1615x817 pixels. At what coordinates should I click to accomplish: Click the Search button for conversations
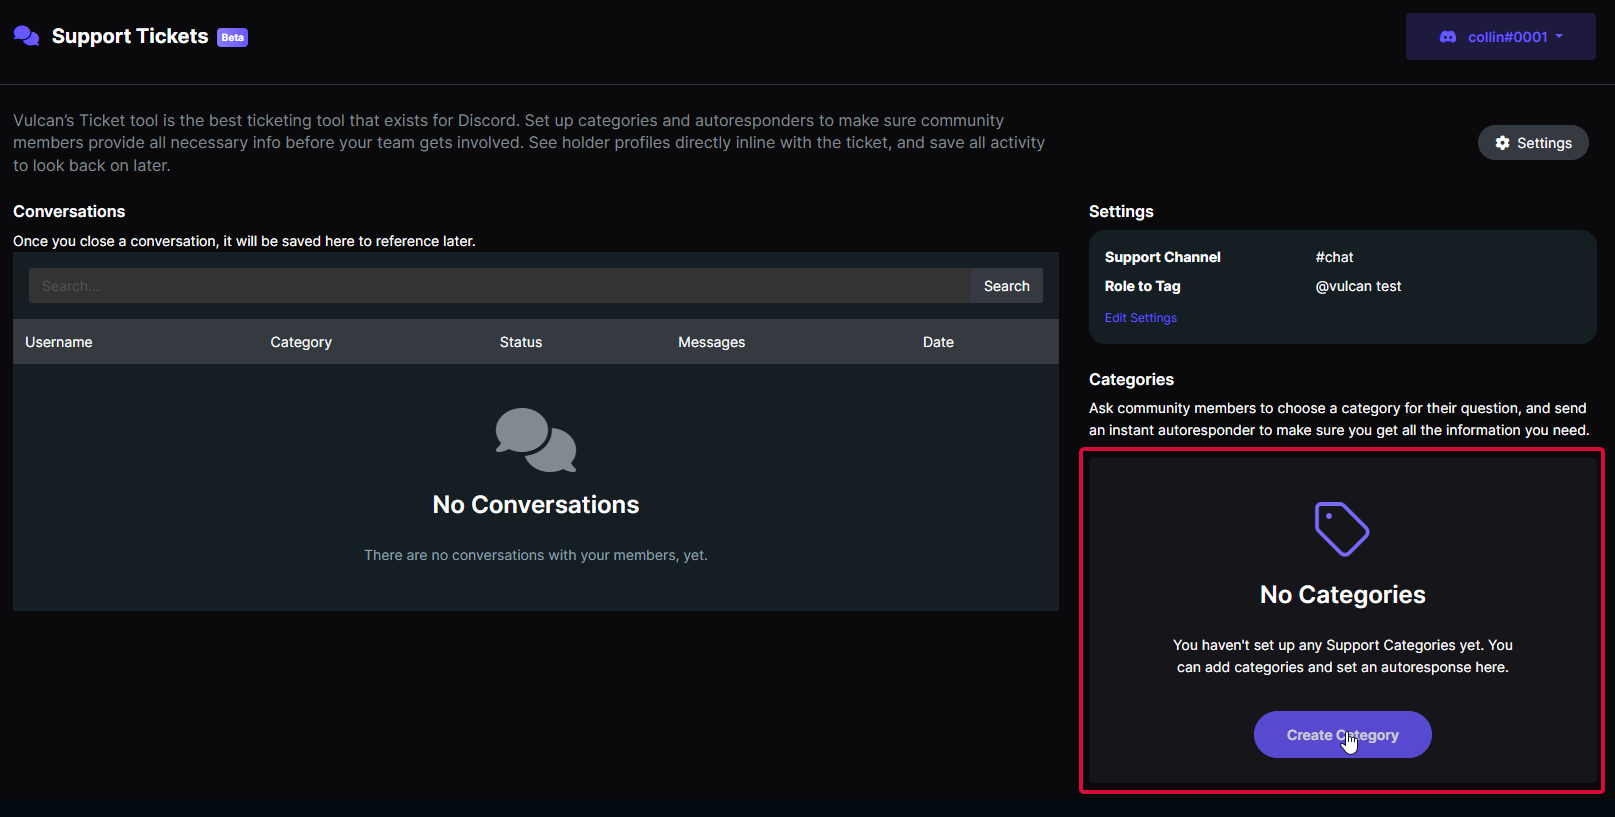click(1006, 286)
